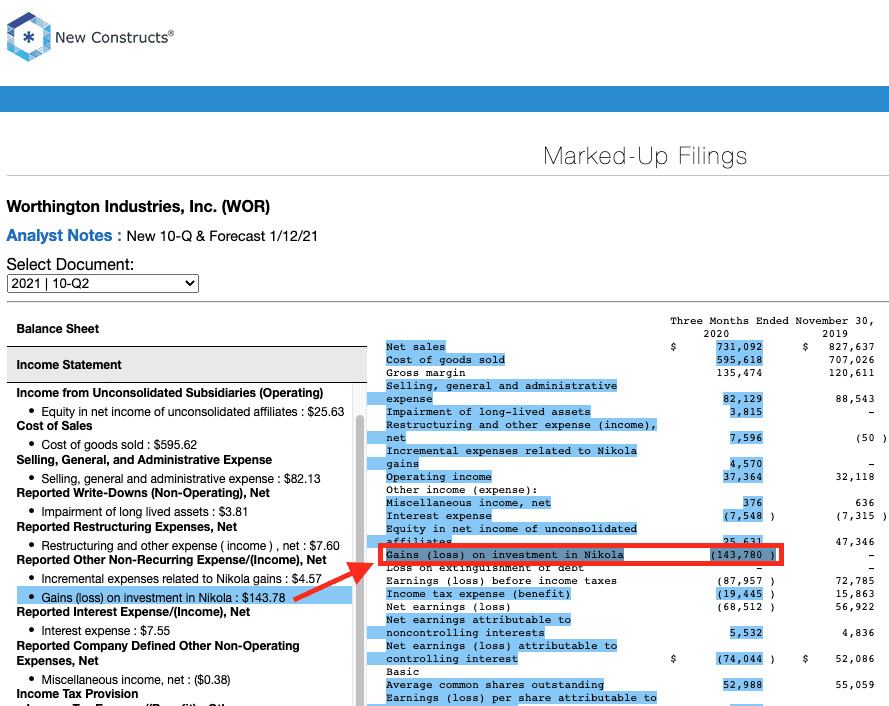Click 'Earnings (loss) before income taxes' line
Viewport: 889px width, 706px height.
501,581
